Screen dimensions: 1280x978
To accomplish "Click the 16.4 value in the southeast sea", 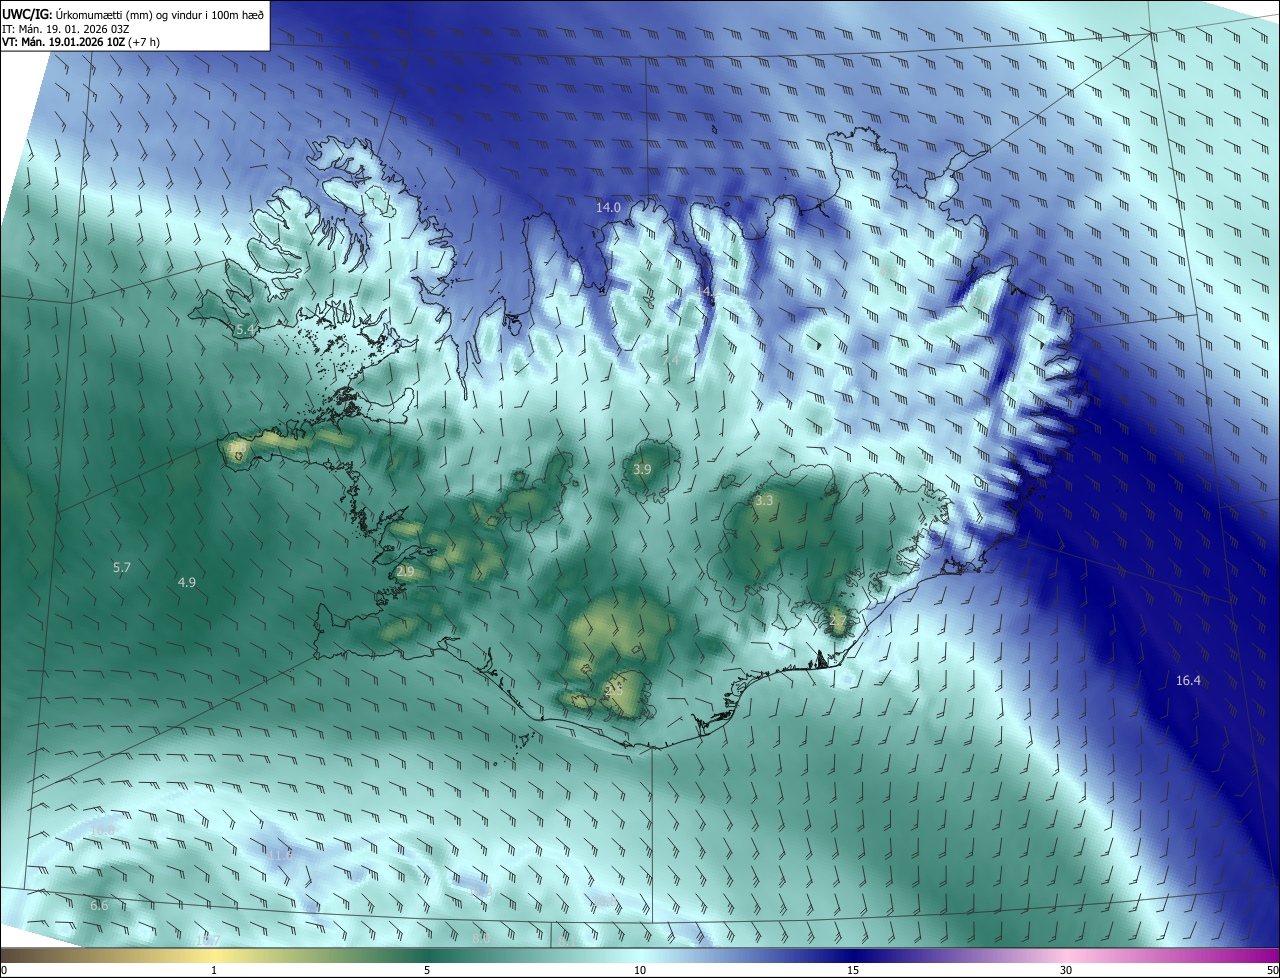I will [1188, 681].
